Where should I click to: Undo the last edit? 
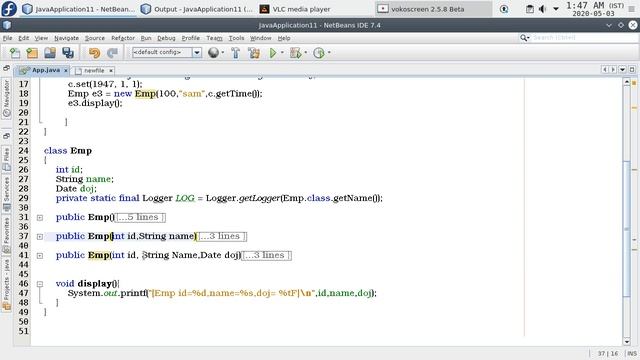coord(94,53)
